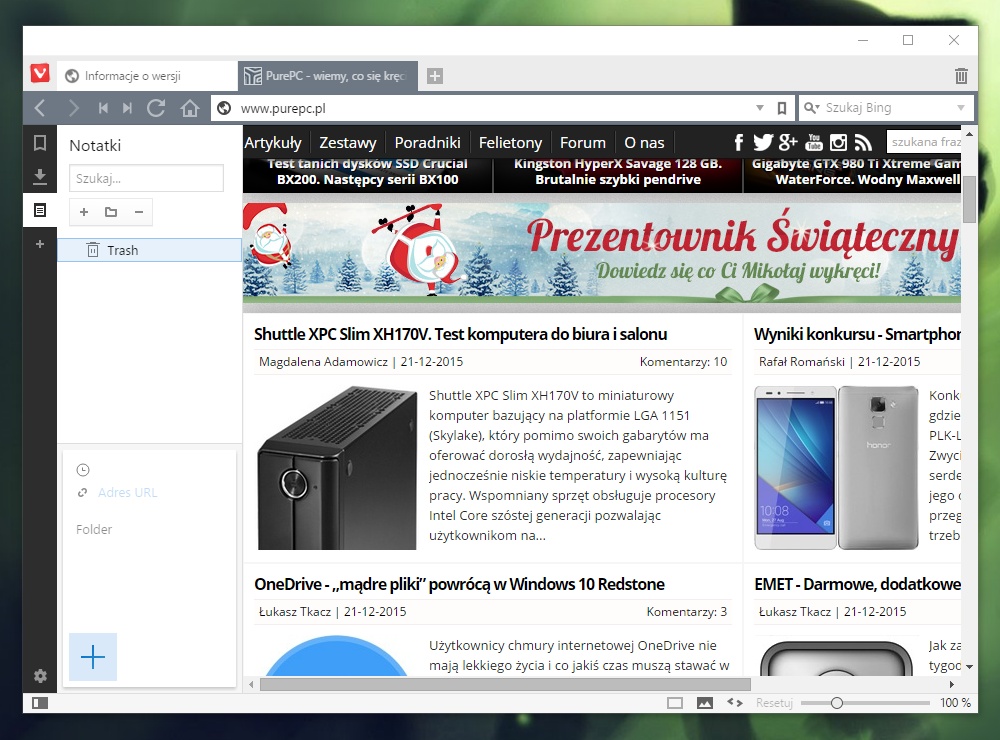The height and width of the screenshot is (740, 1000).
Task: Click the Resetuj zoom button
Action: (x=774, y=703)
